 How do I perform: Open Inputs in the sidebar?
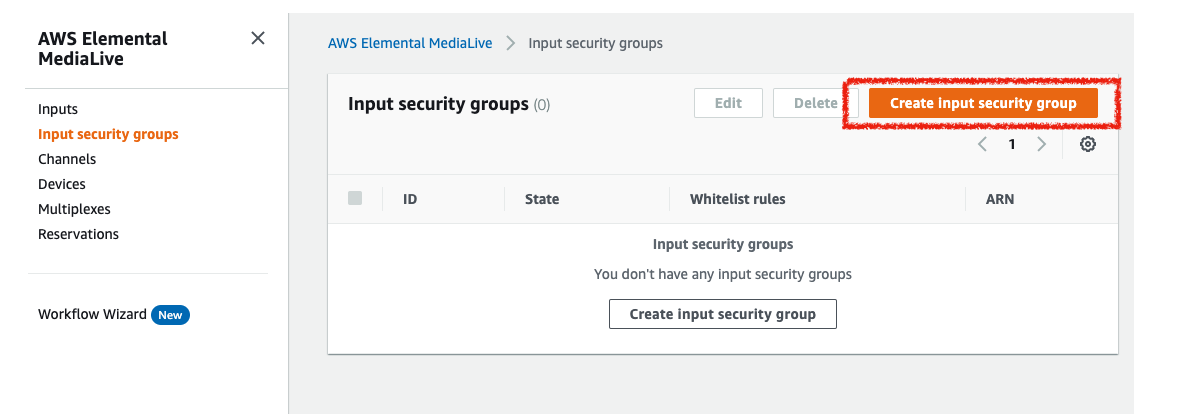coord(58,109)
